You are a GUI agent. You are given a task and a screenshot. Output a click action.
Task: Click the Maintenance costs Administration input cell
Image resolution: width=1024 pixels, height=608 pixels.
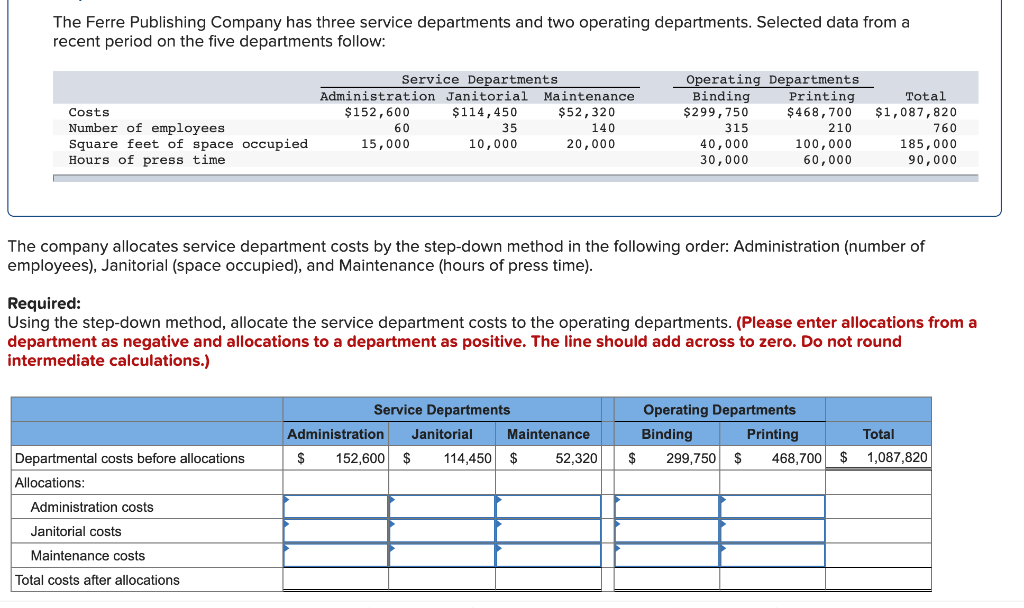click(x=335, y=556)
